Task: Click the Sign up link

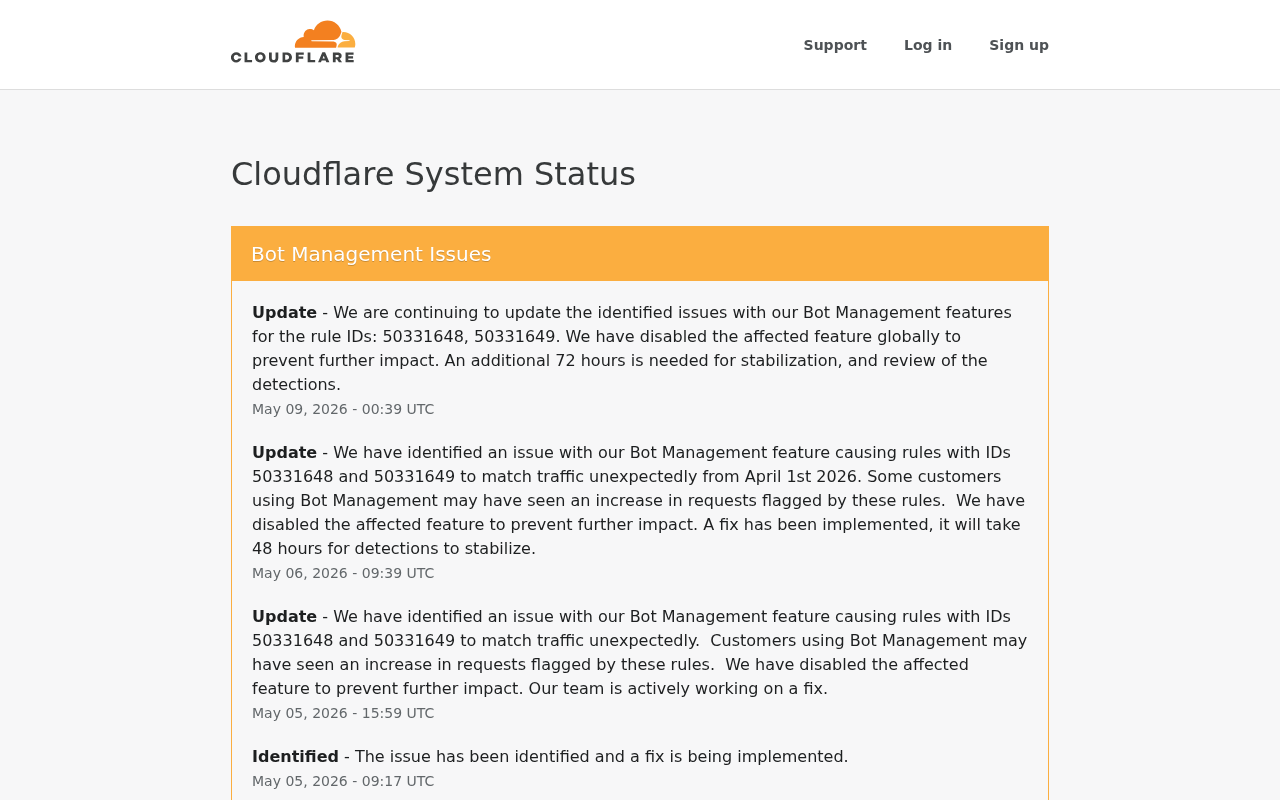Action: click(x=1019, y=45)
